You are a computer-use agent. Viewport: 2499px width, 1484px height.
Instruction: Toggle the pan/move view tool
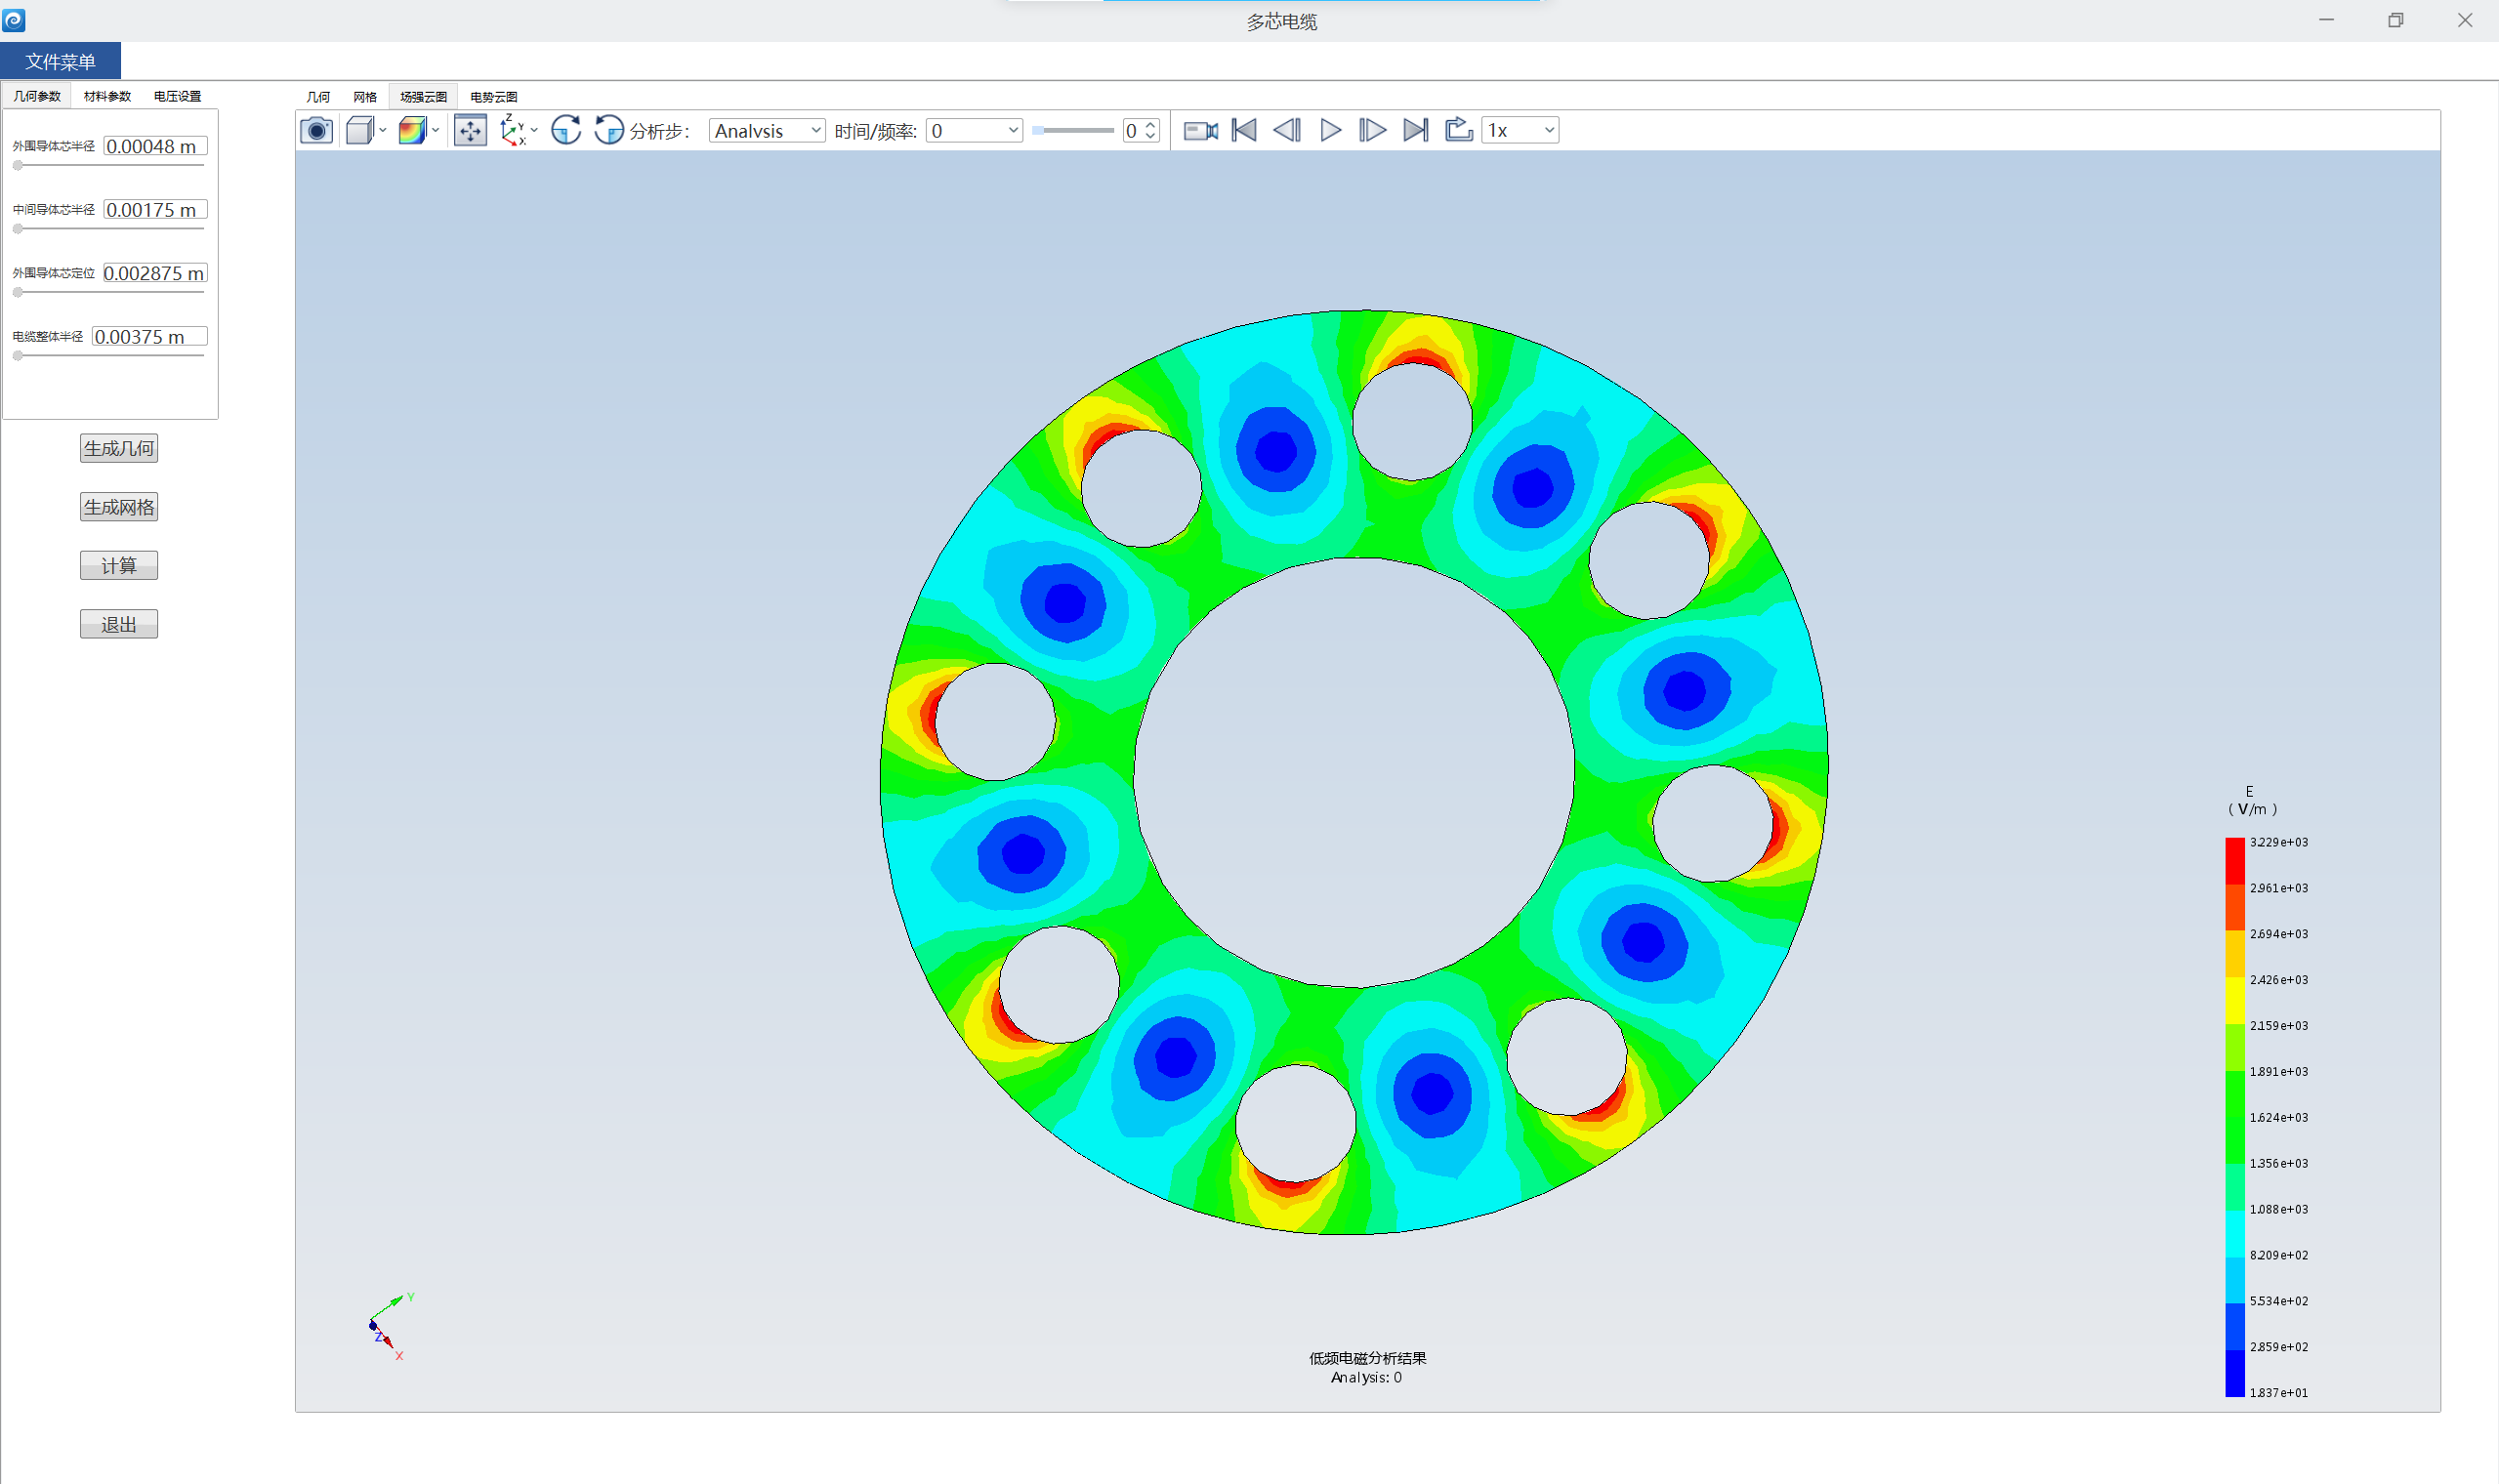(x=470, y=130)
